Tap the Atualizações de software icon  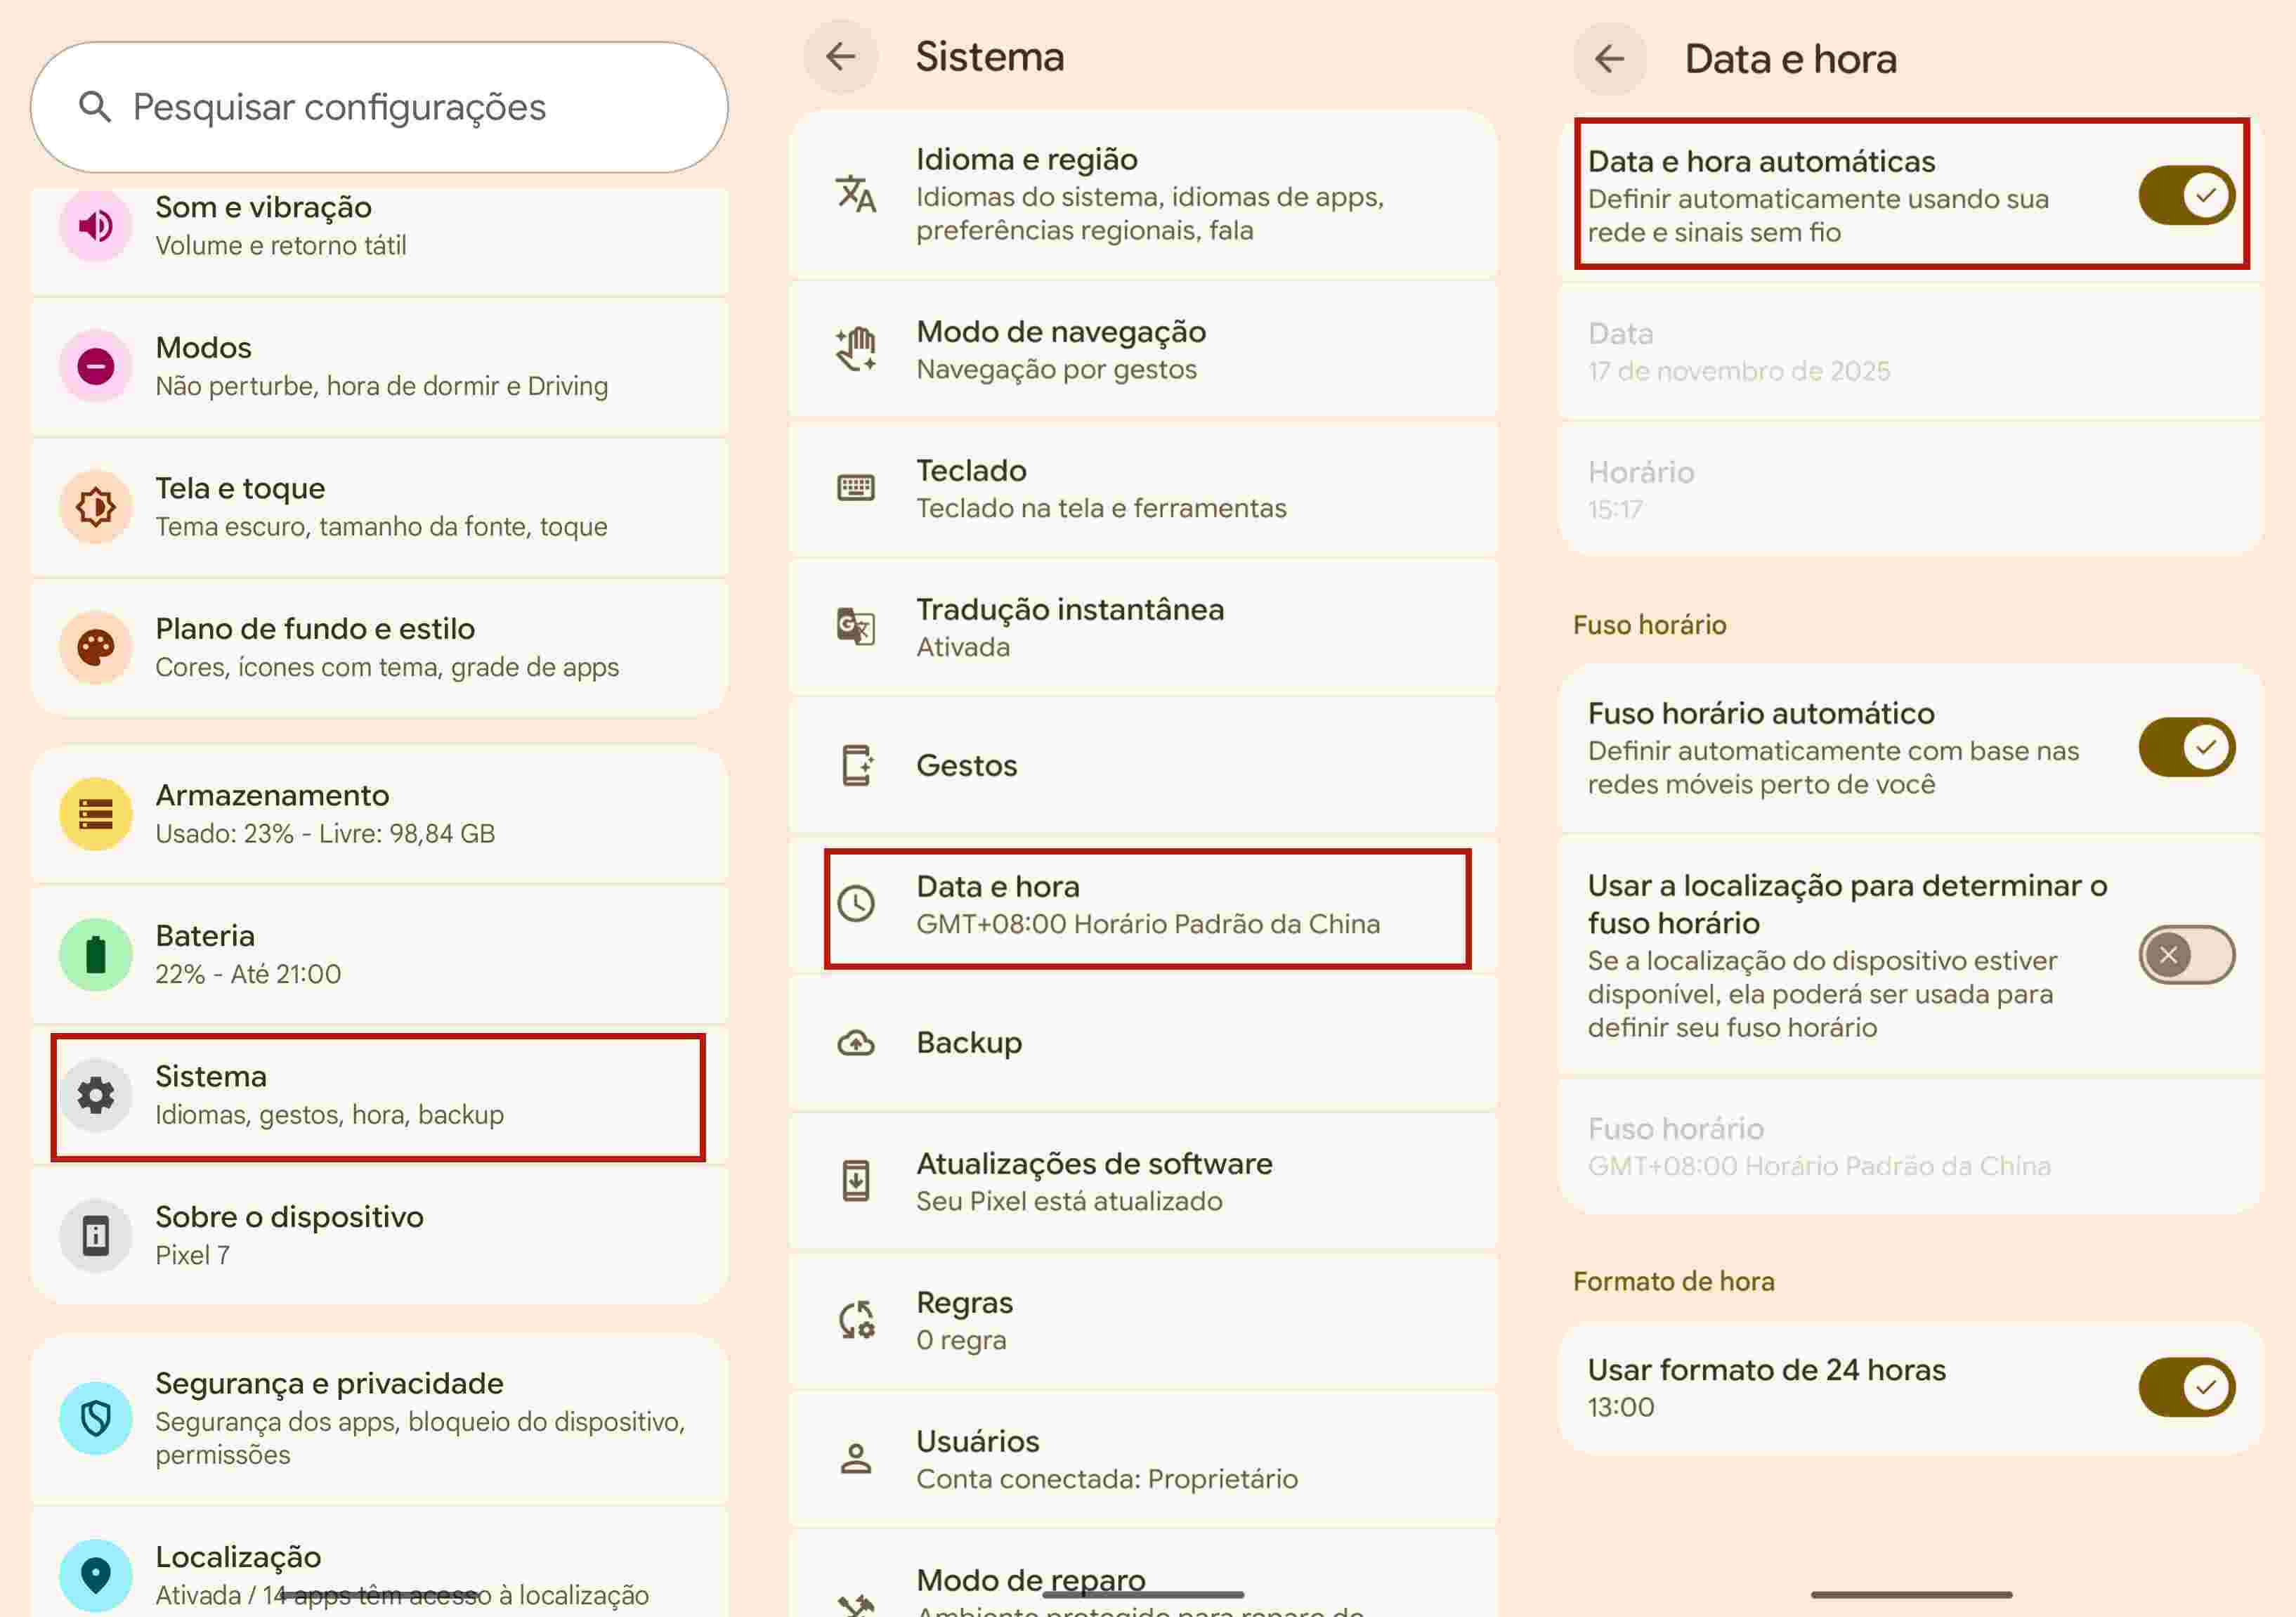tap(855, 1181)
